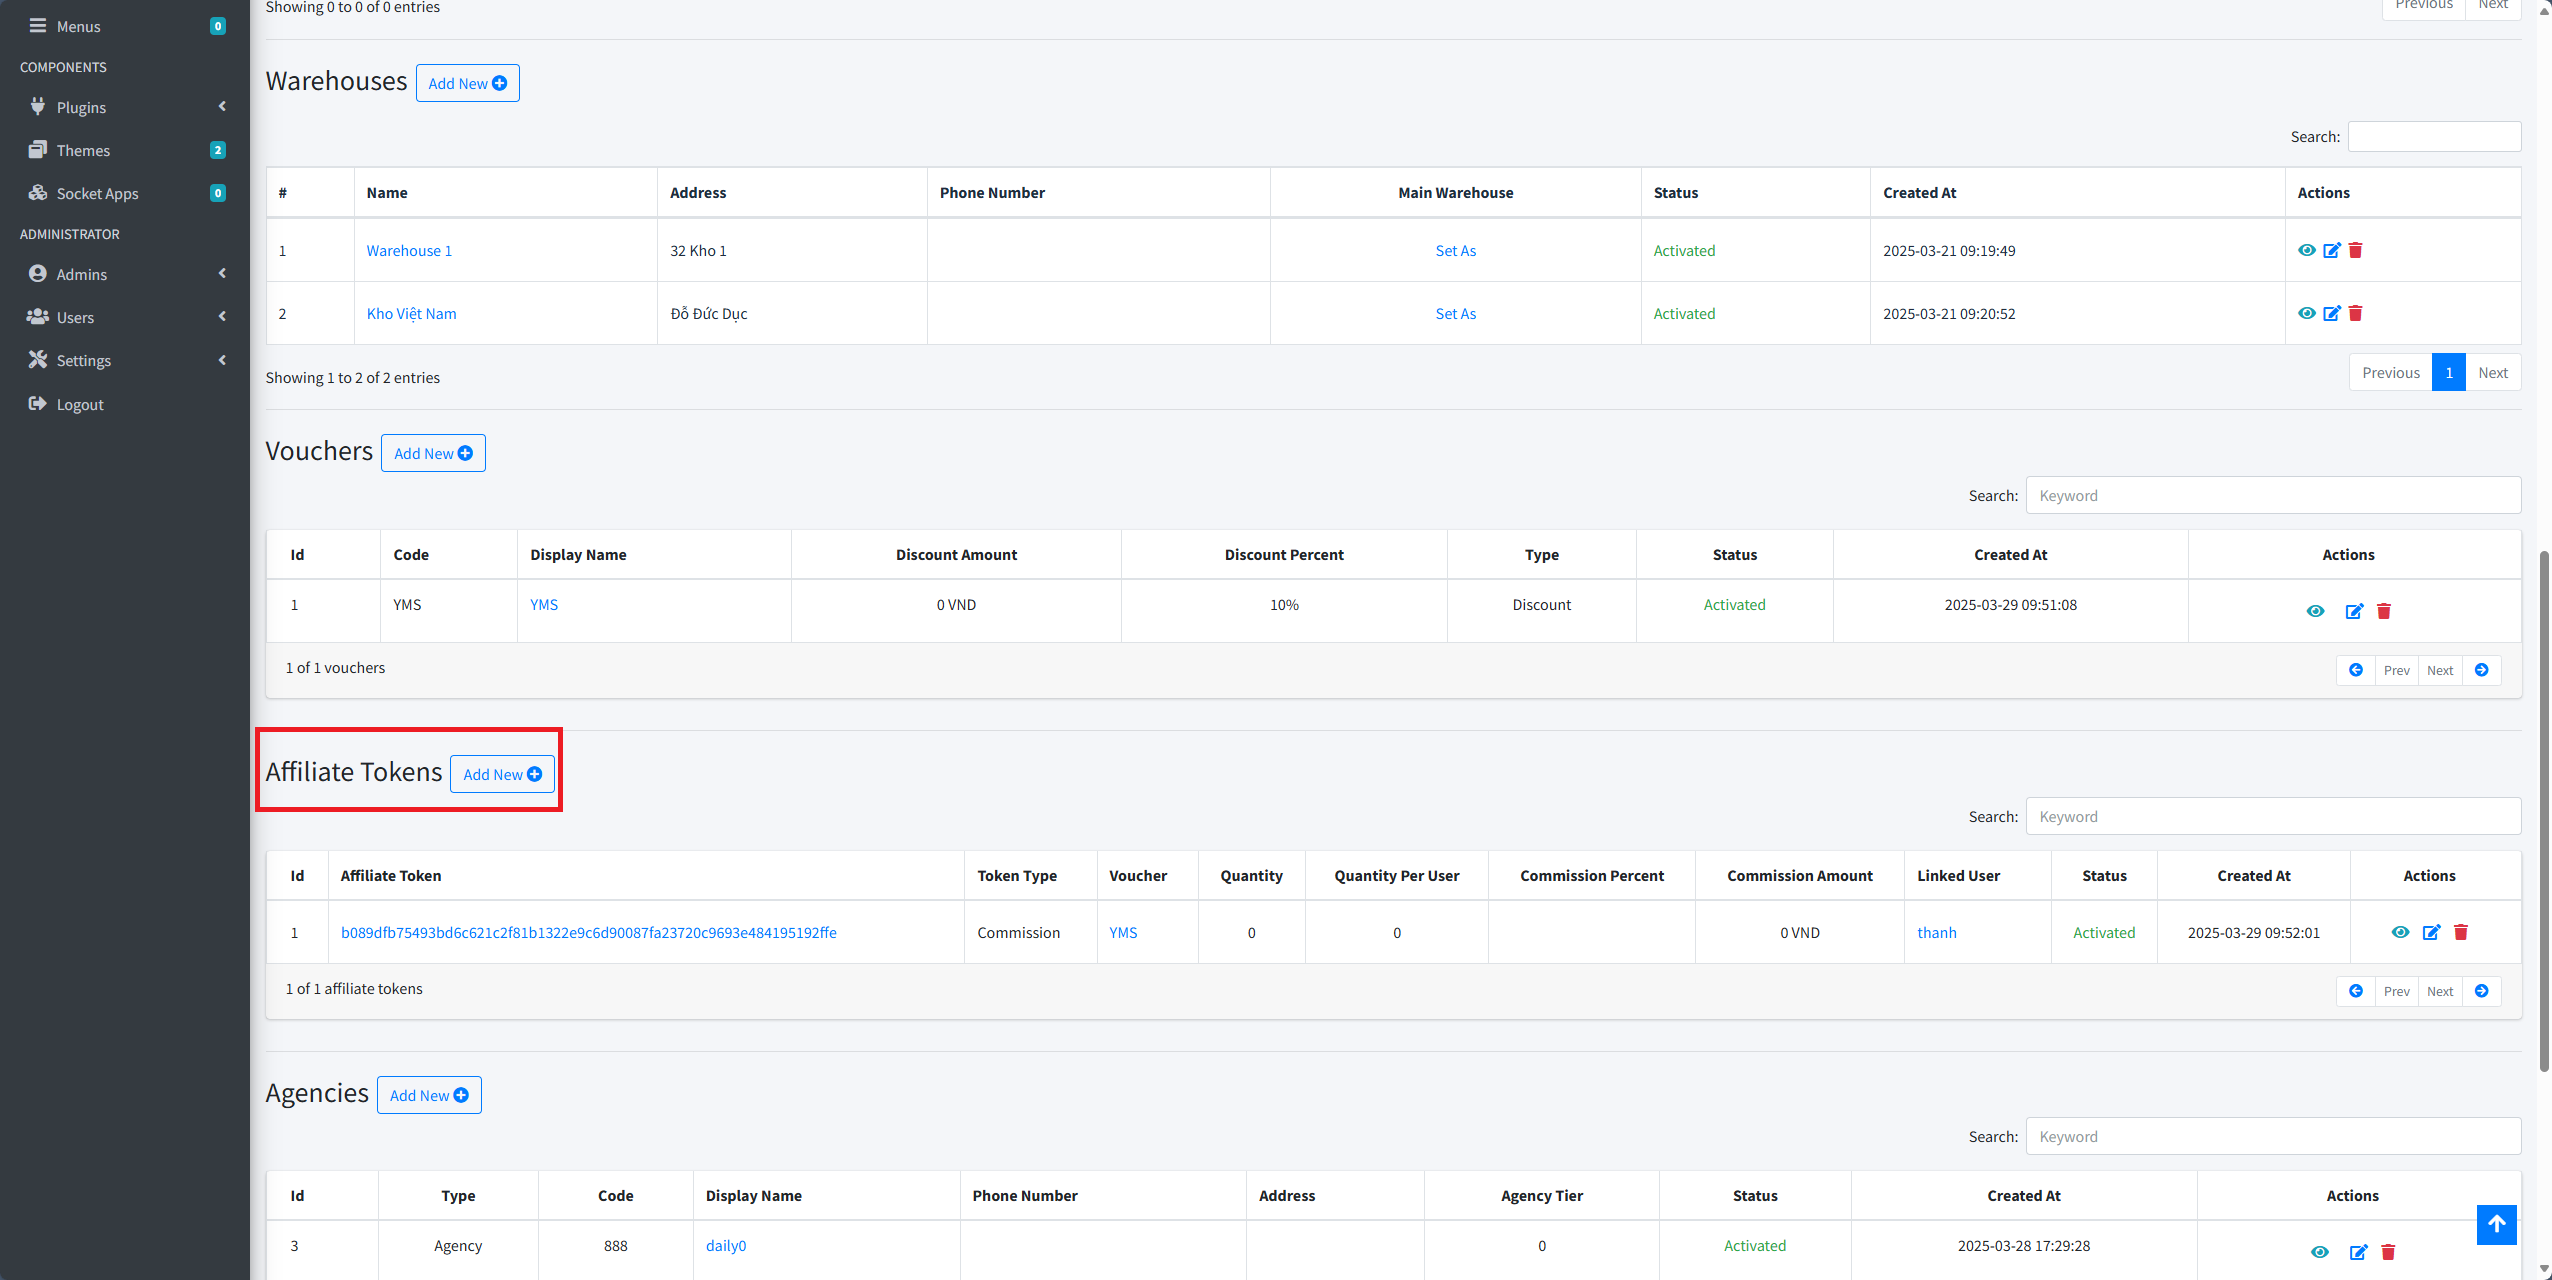This screenshot has width=2552, height=1280.
Task: Go to first page of vouchers arrow
Action: (2355, 670)
